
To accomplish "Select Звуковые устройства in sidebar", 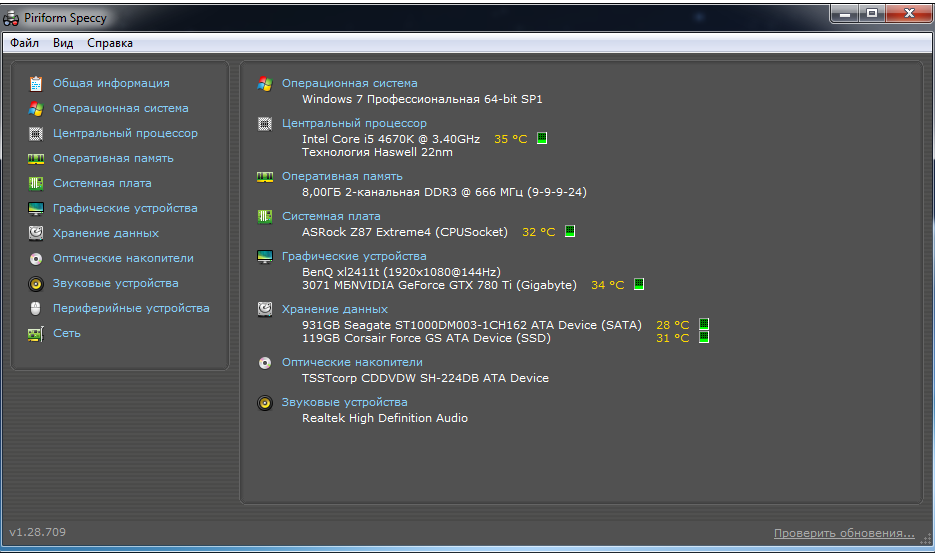I will coord(116,284).
